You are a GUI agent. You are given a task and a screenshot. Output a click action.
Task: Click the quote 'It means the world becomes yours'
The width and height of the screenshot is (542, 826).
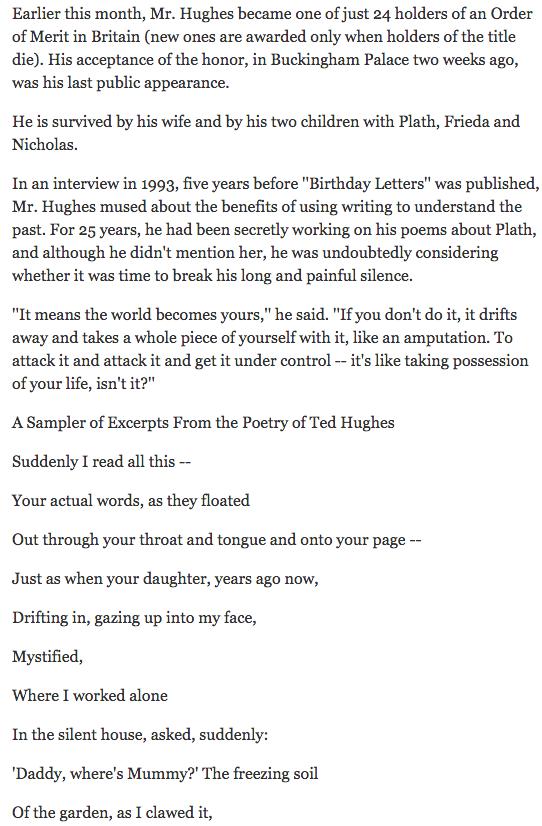click(141, 314)
